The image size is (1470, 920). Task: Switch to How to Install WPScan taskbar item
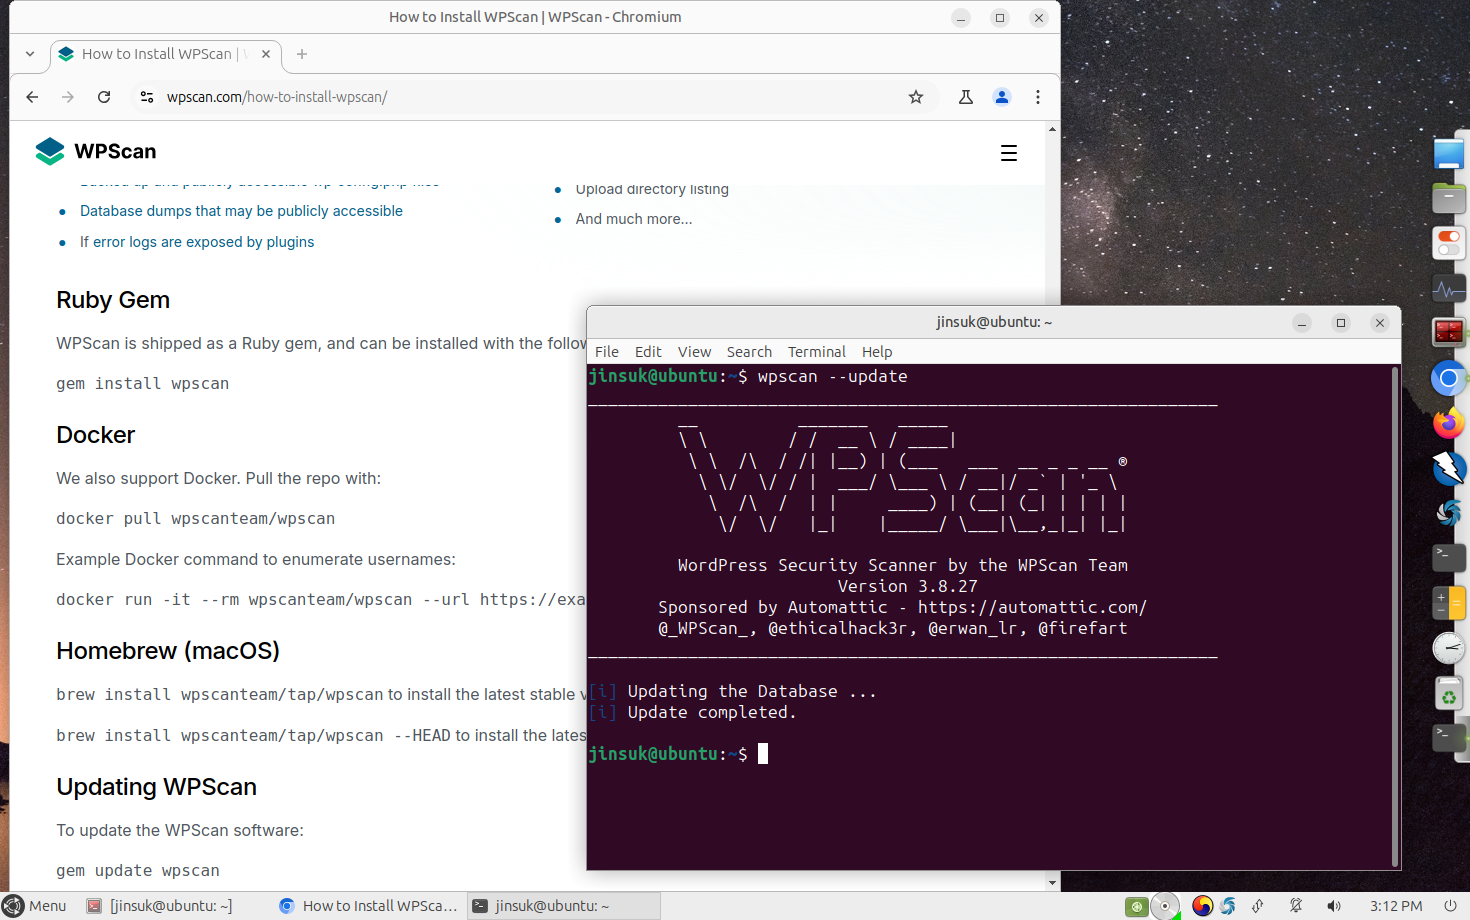tap(368, 906)
